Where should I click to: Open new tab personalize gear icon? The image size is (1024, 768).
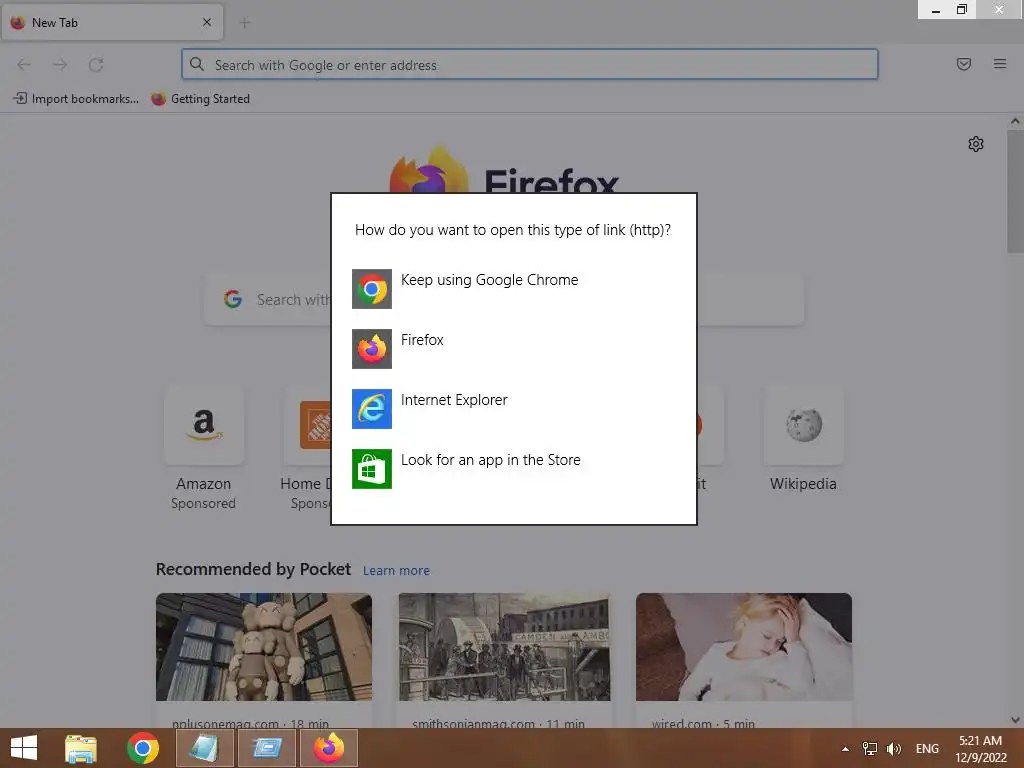coord(976,144)
